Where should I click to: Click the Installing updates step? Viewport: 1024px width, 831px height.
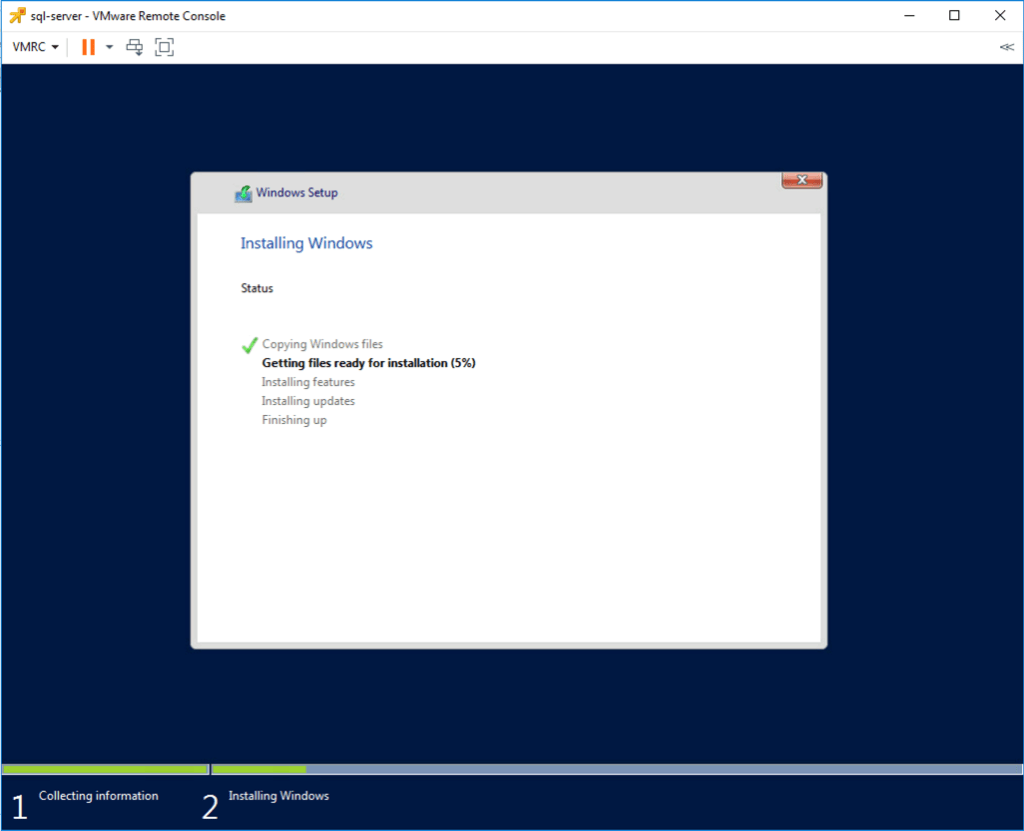(x=308, y=401)
